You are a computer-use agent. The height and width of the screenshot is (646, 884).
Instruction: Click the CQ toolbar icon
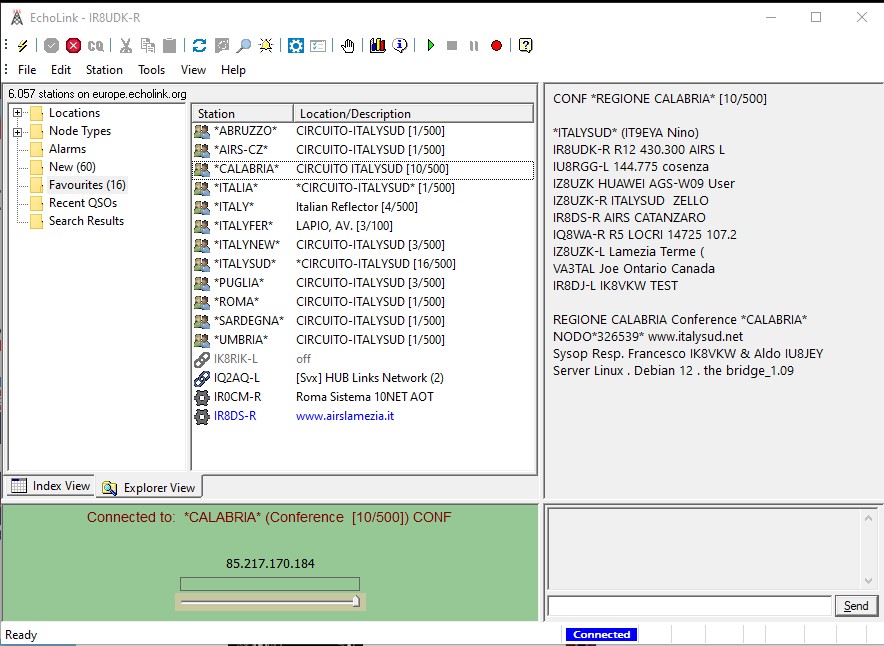96,46
